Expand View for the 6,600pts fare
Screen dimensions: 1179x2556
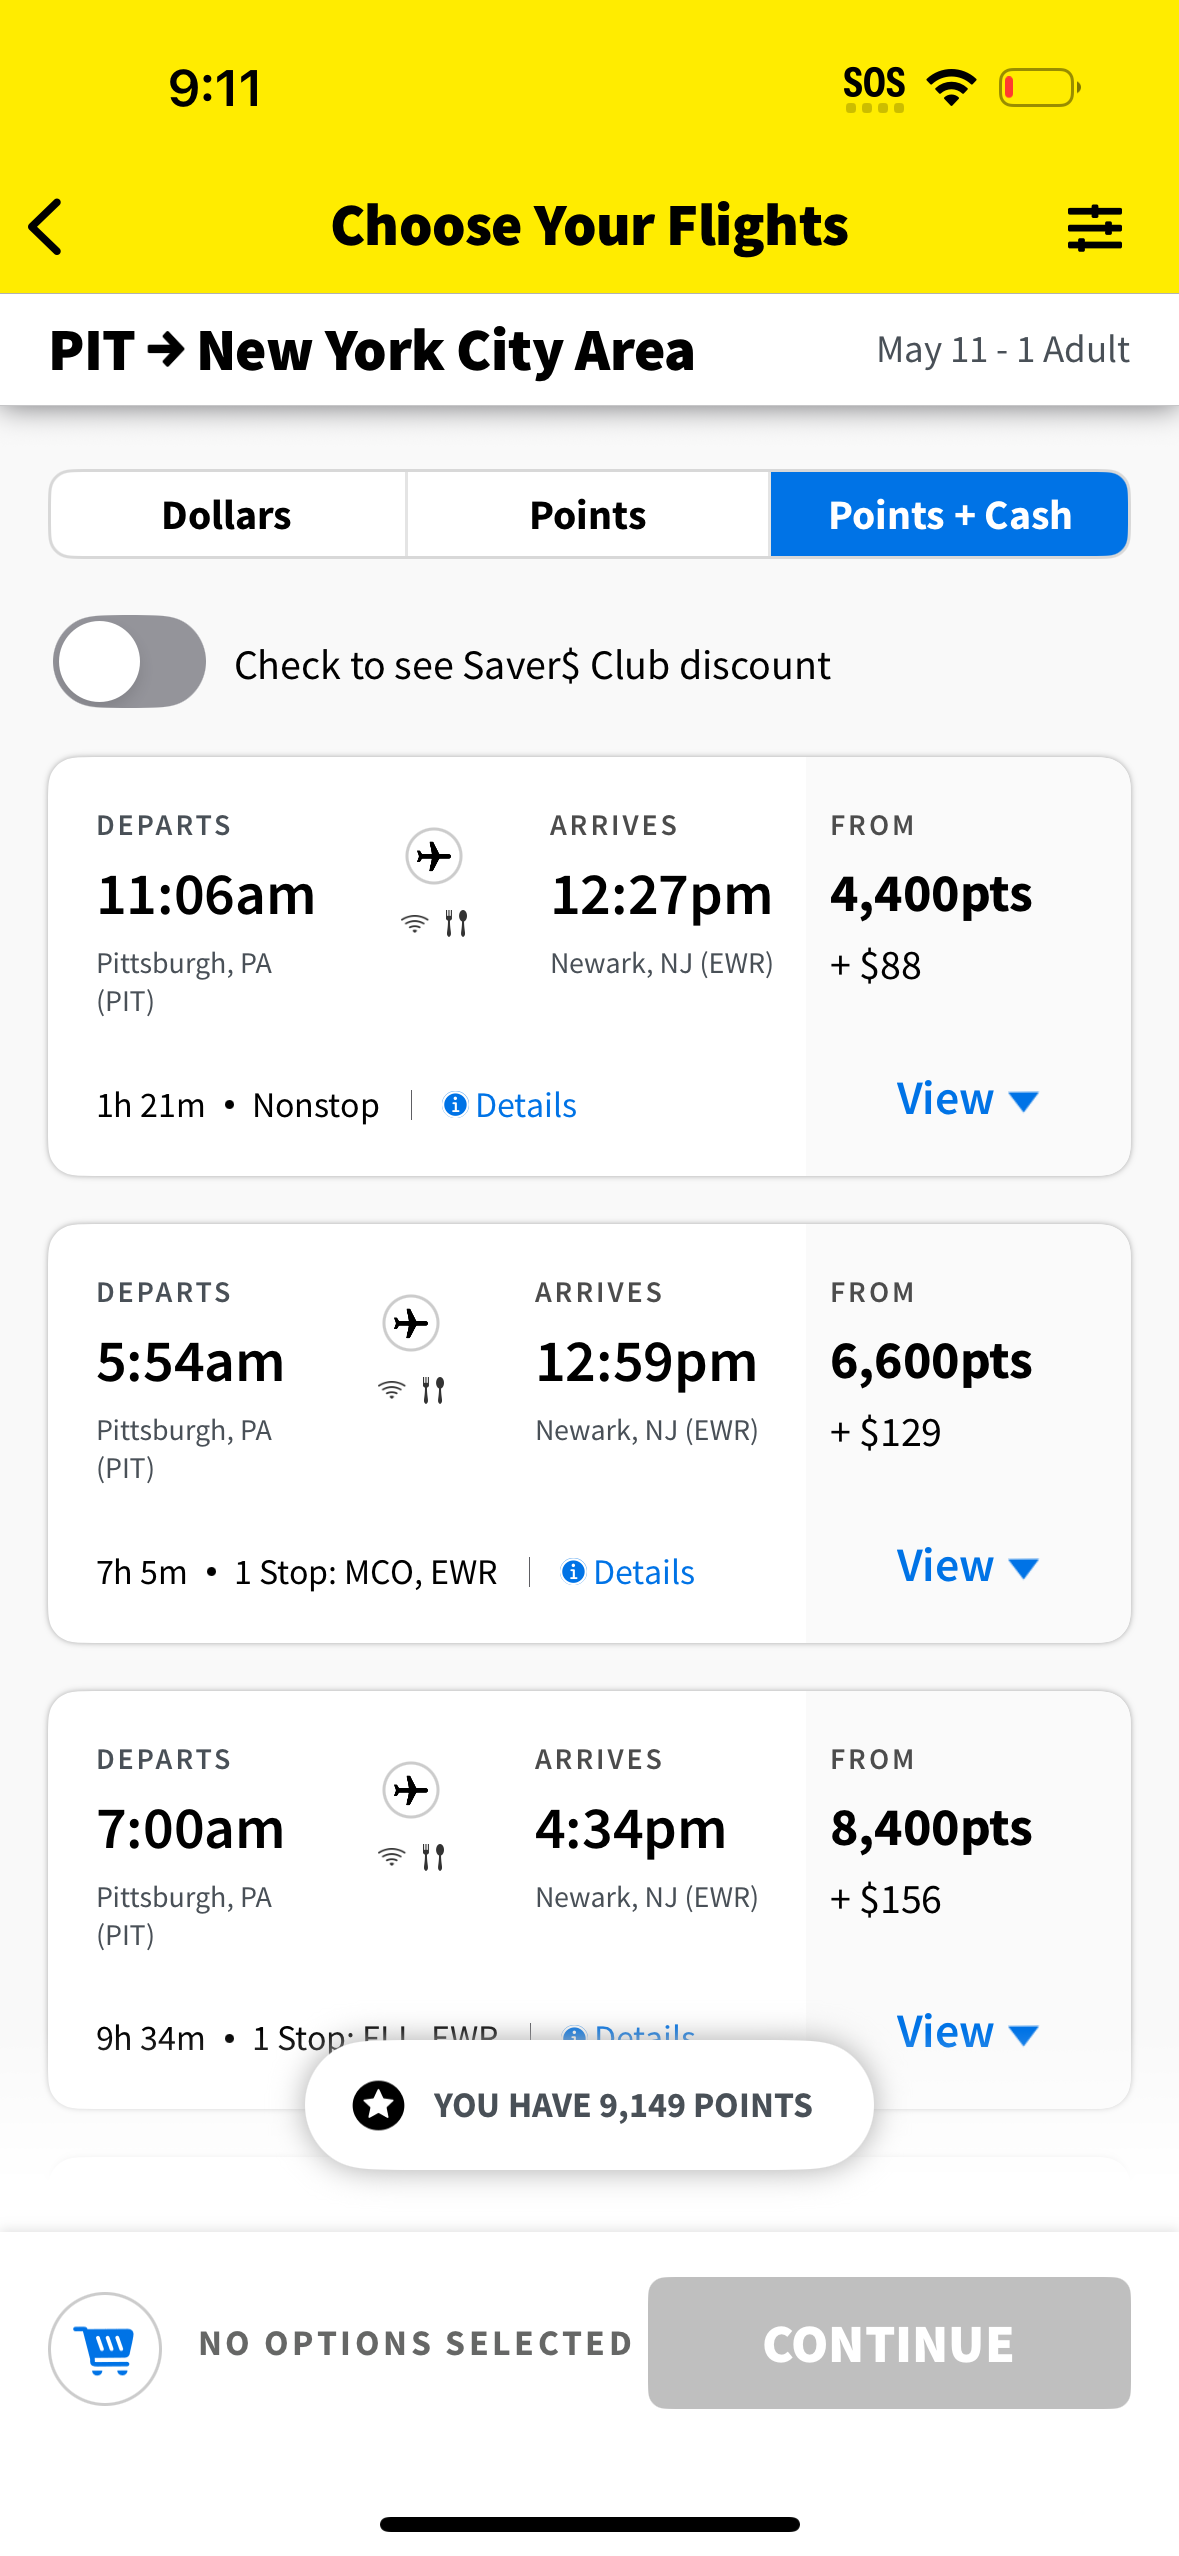966,1566
